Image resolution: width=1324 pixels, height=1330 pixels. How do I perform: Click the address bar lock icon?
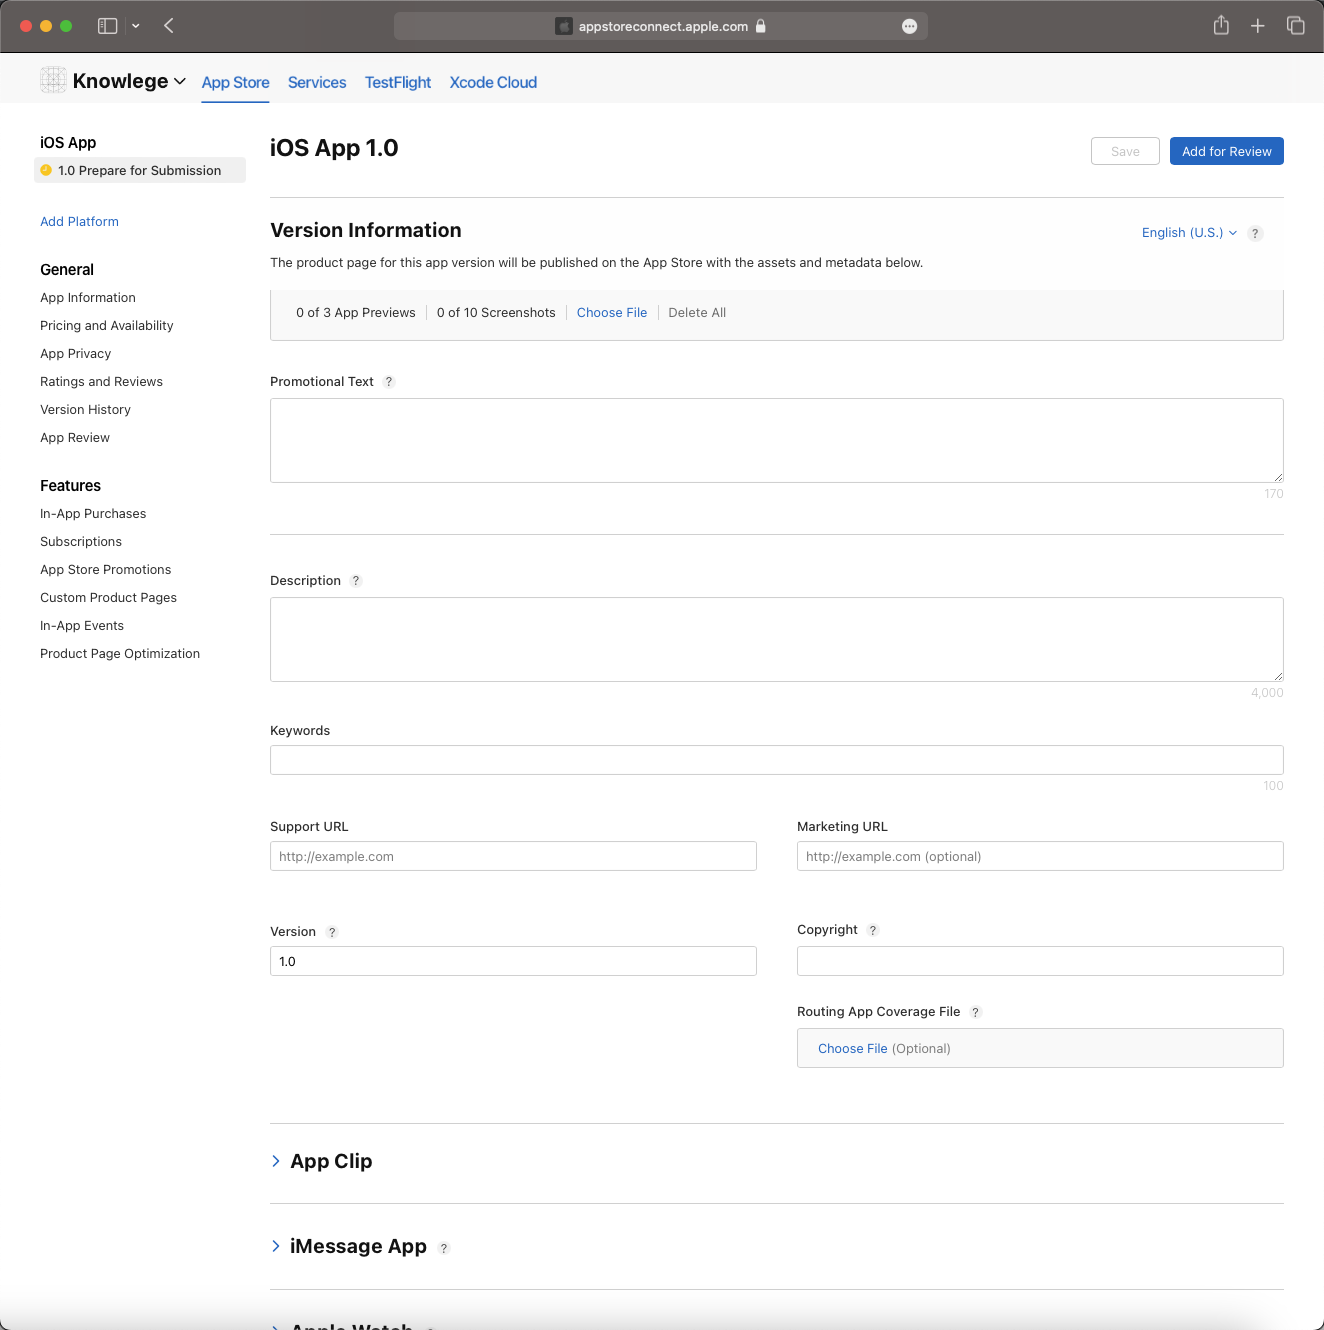point(761,26)
